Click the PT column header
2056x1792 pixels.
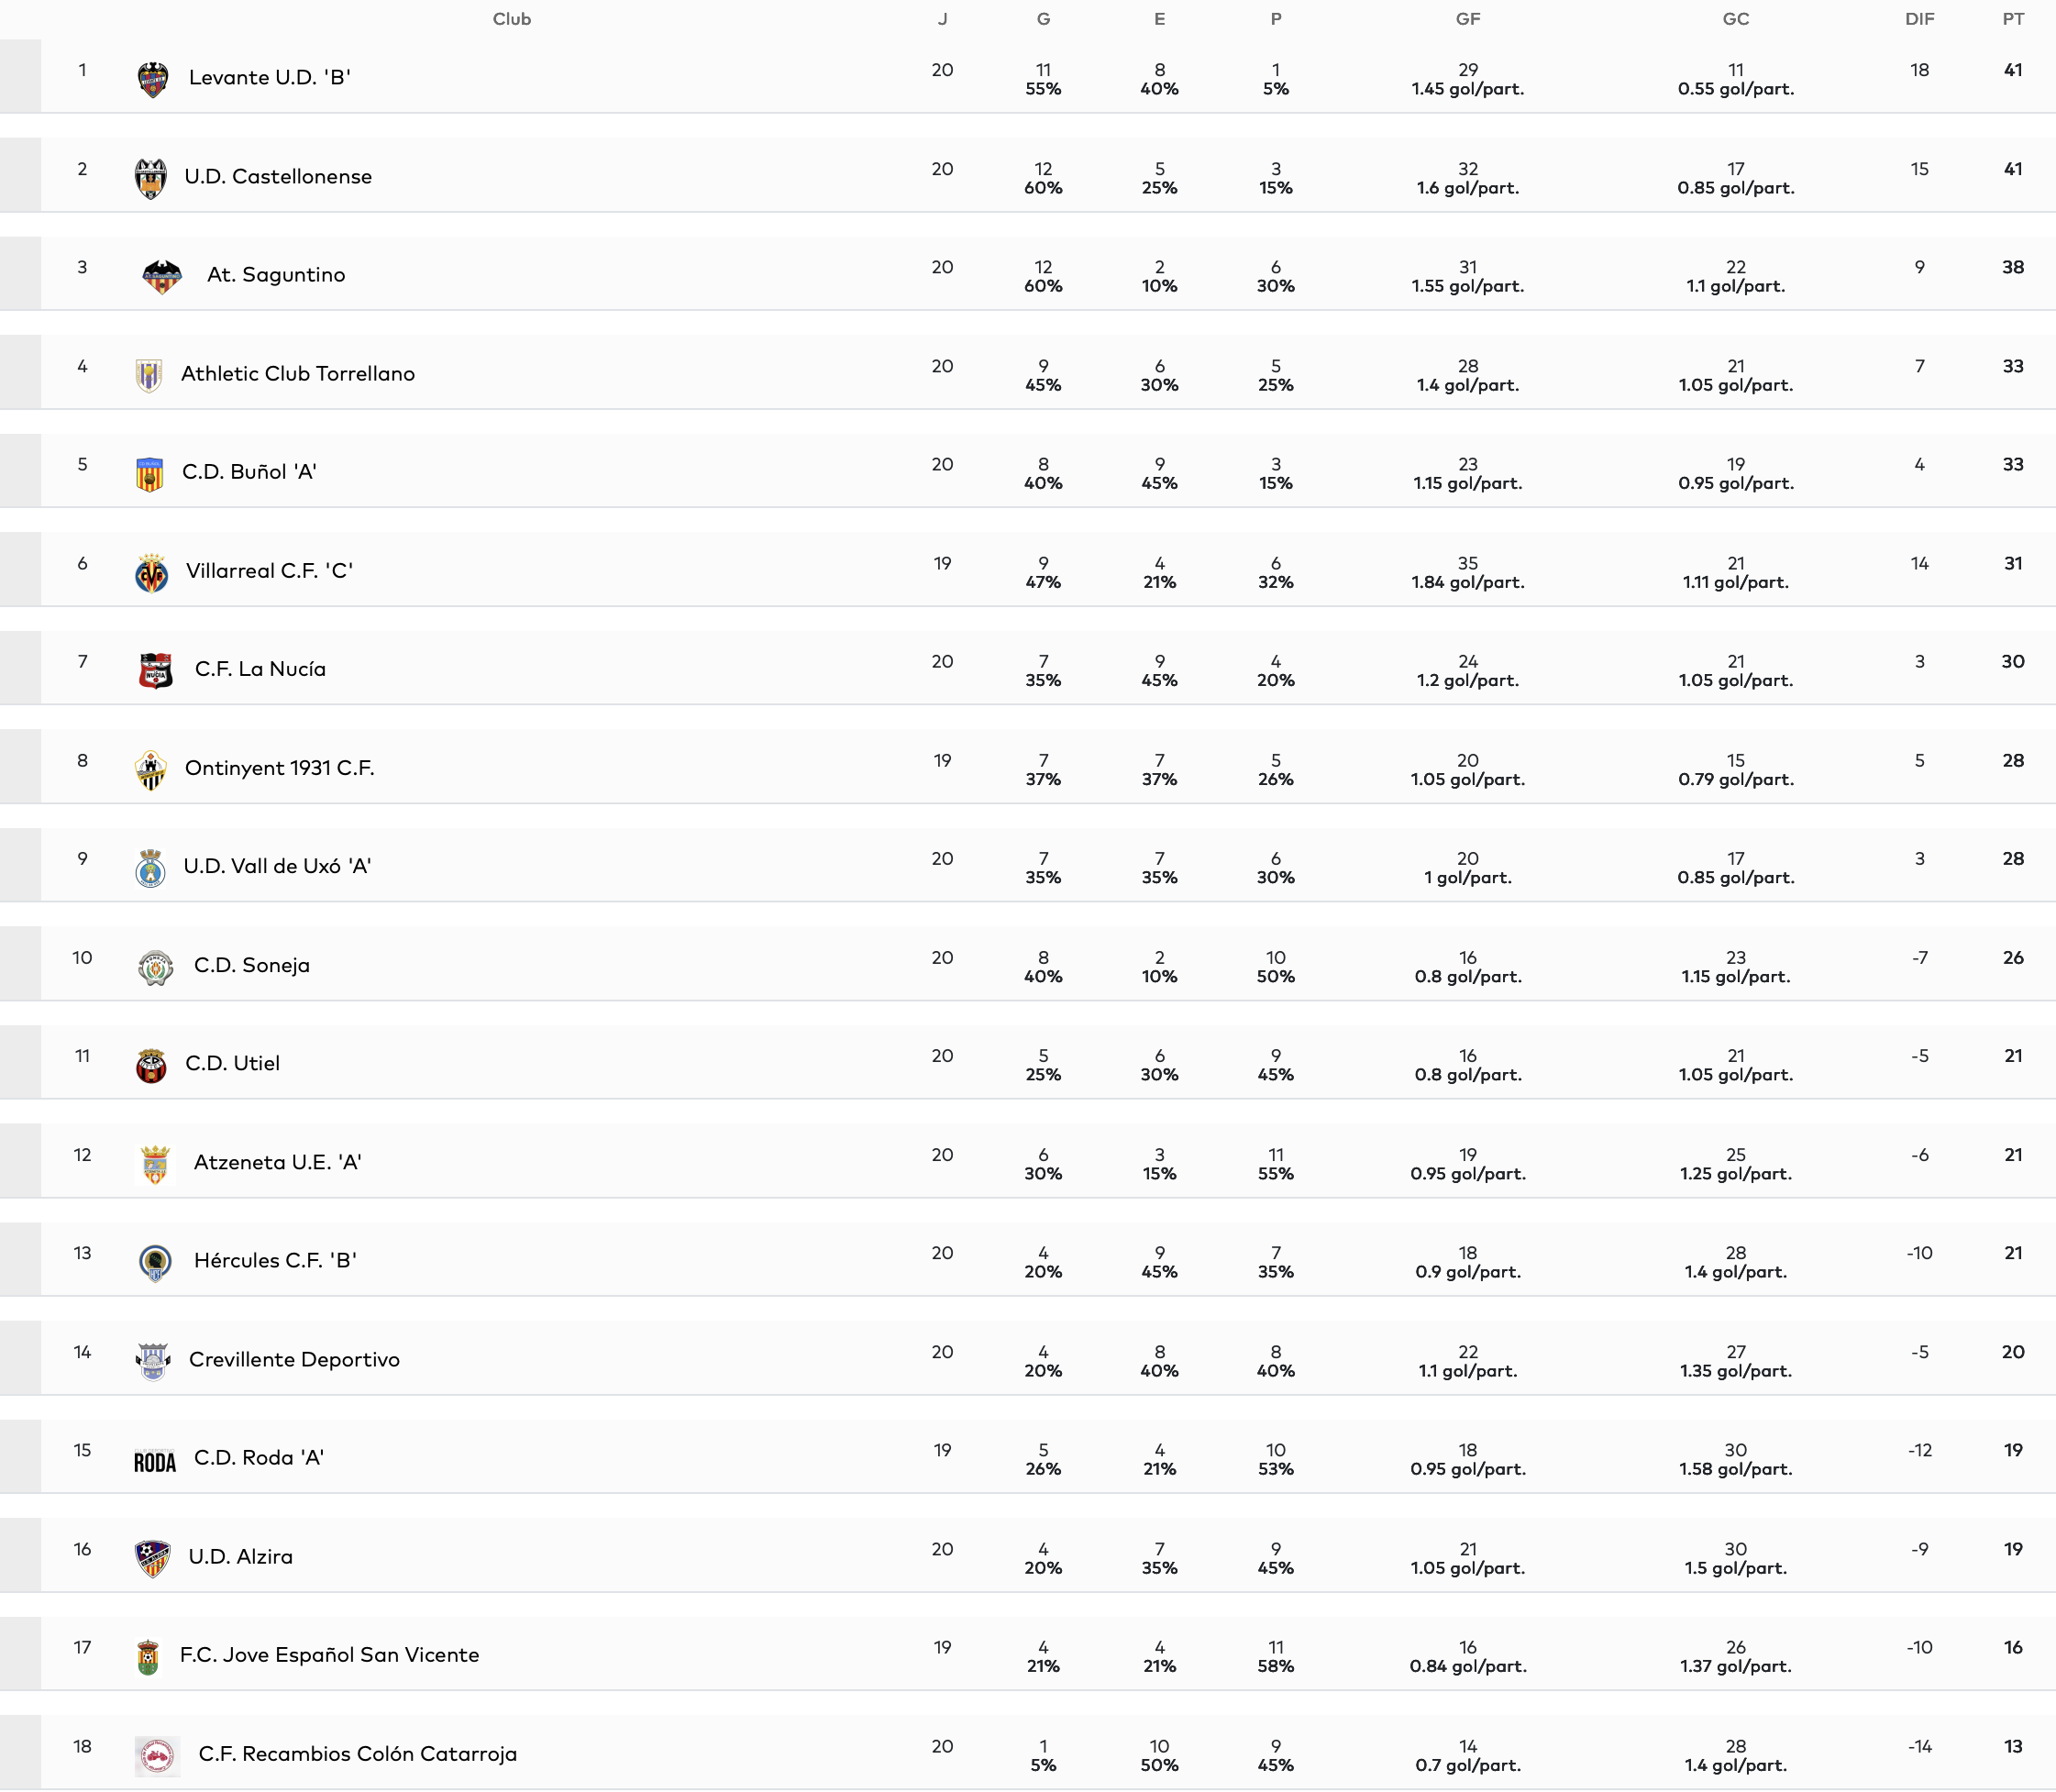click(x=2013, y=19)
